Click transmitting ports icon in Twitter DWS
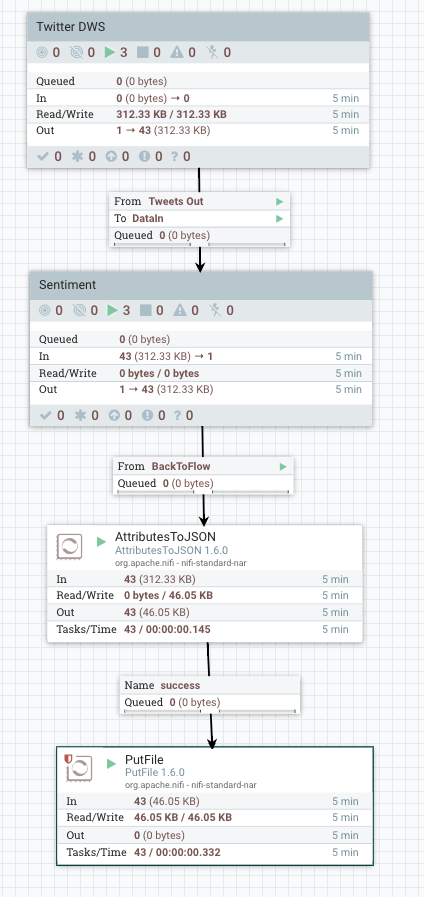Image resolution: width=424 pixels, height=897 pixels. pyautogui.click(x=42, y=53)
